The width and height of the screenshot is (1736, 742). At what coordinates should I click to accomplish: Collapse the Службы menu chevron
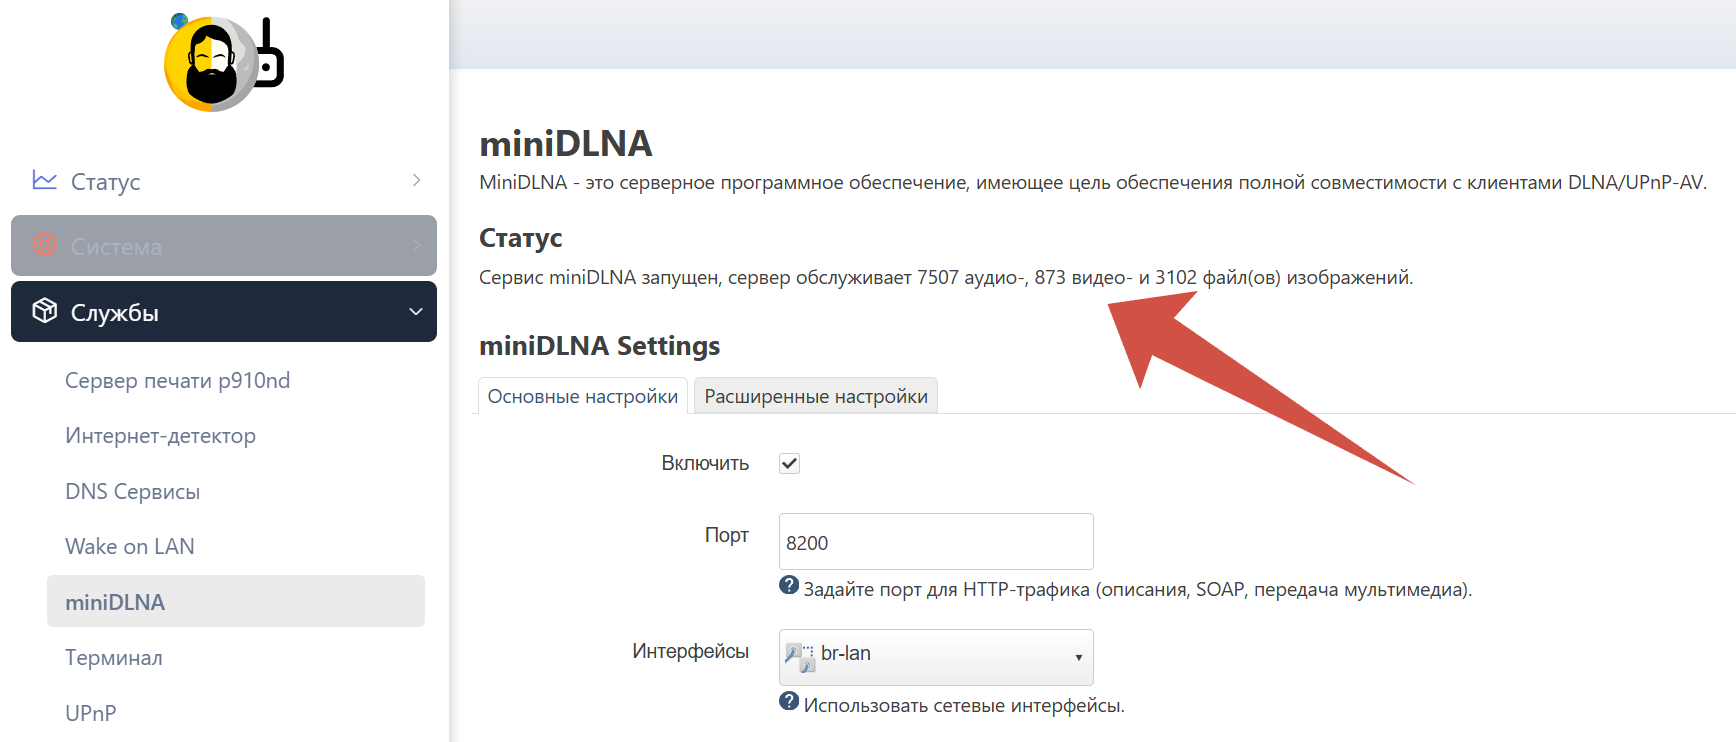pos(416,311)
